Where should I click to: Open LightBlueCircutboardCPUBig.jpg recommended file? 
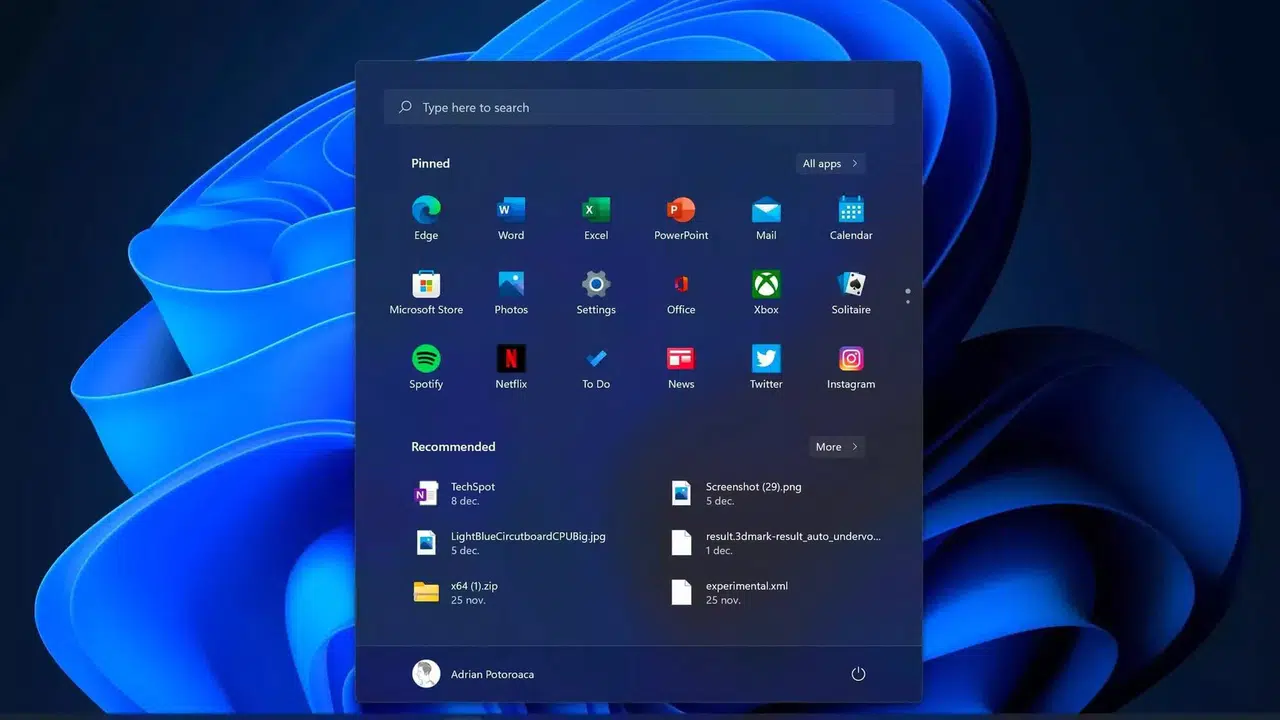pyautogui.click(x=528, y=536)
